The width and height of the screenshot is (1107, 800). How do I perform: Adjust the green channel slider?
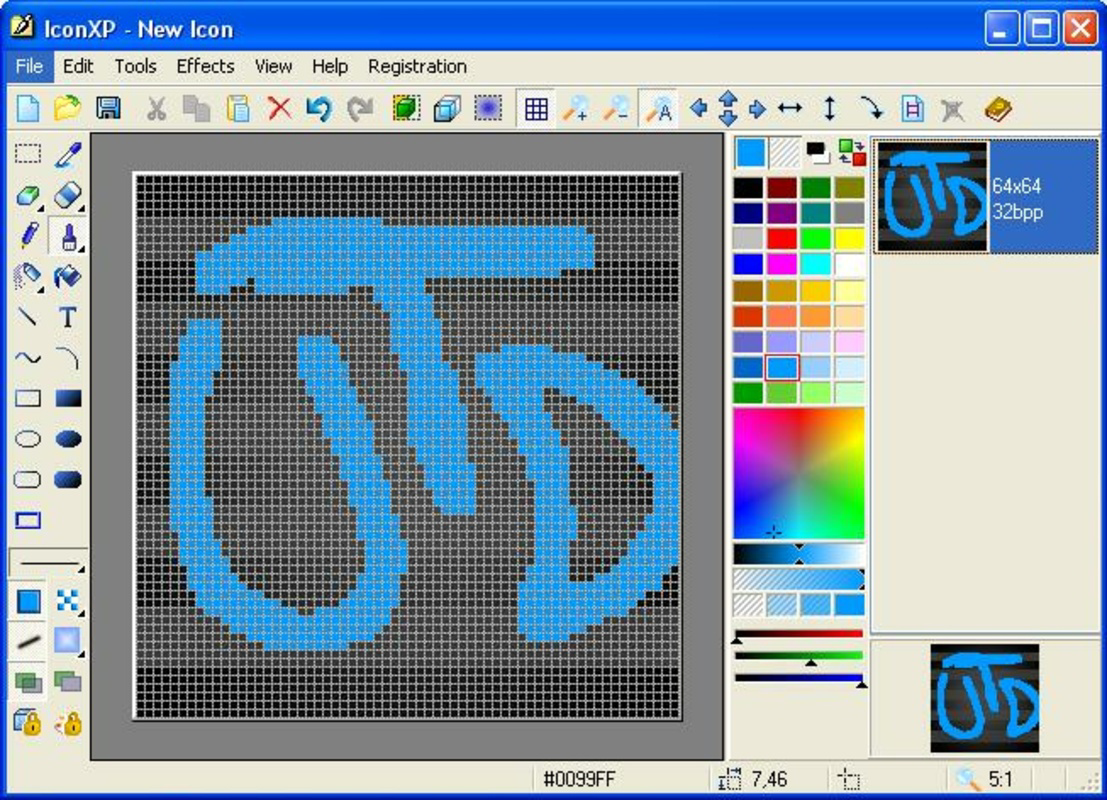[x=798, y=656]
